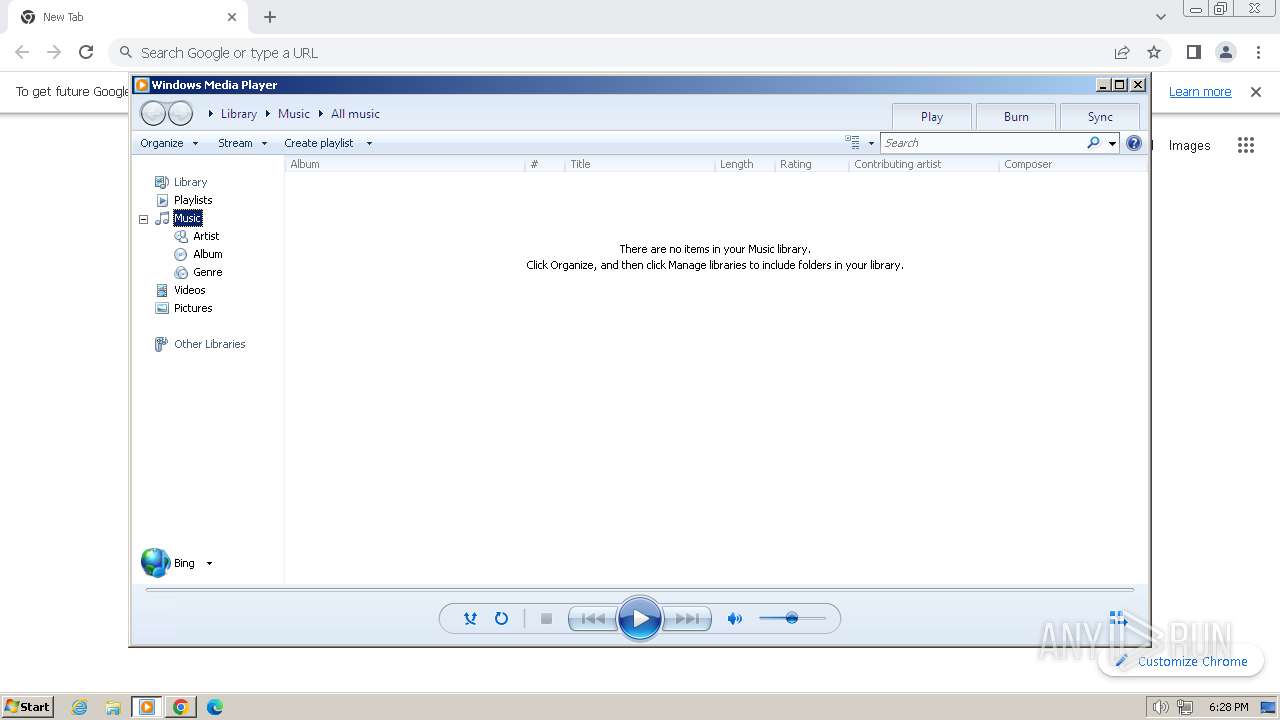Select Music in navigation tree
The image size is (1280, 720).
pyautogui.click(x=187, y=218)
